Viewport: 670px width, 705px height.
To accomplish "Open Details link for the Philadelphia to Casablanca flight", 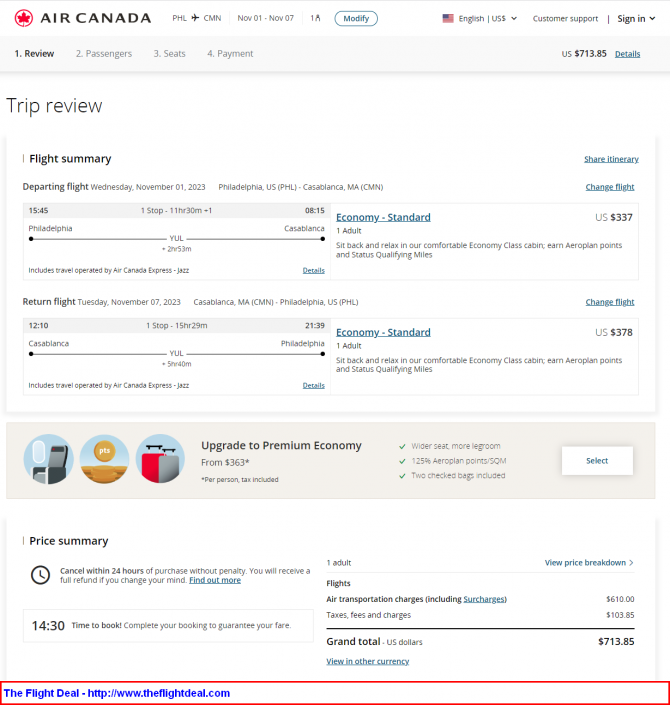I will click(313, 270).
